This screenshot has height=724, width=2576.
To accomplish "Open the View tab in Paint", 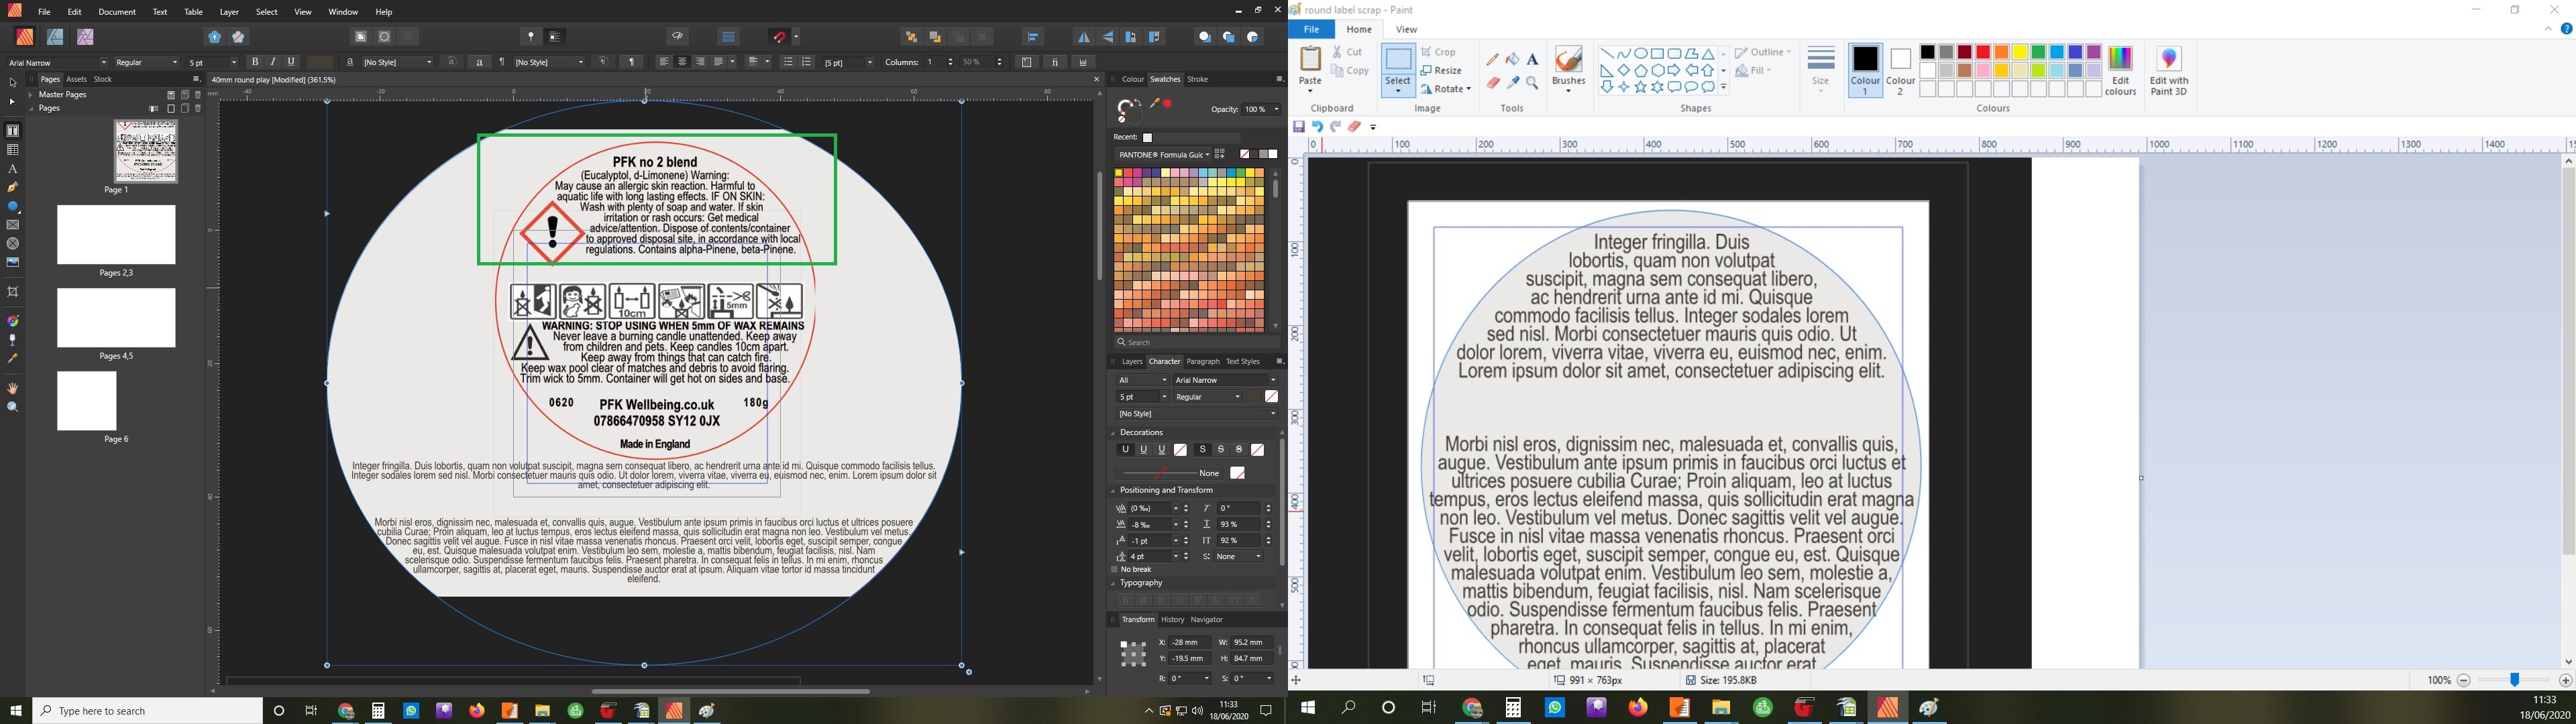I will [1406, 29].
